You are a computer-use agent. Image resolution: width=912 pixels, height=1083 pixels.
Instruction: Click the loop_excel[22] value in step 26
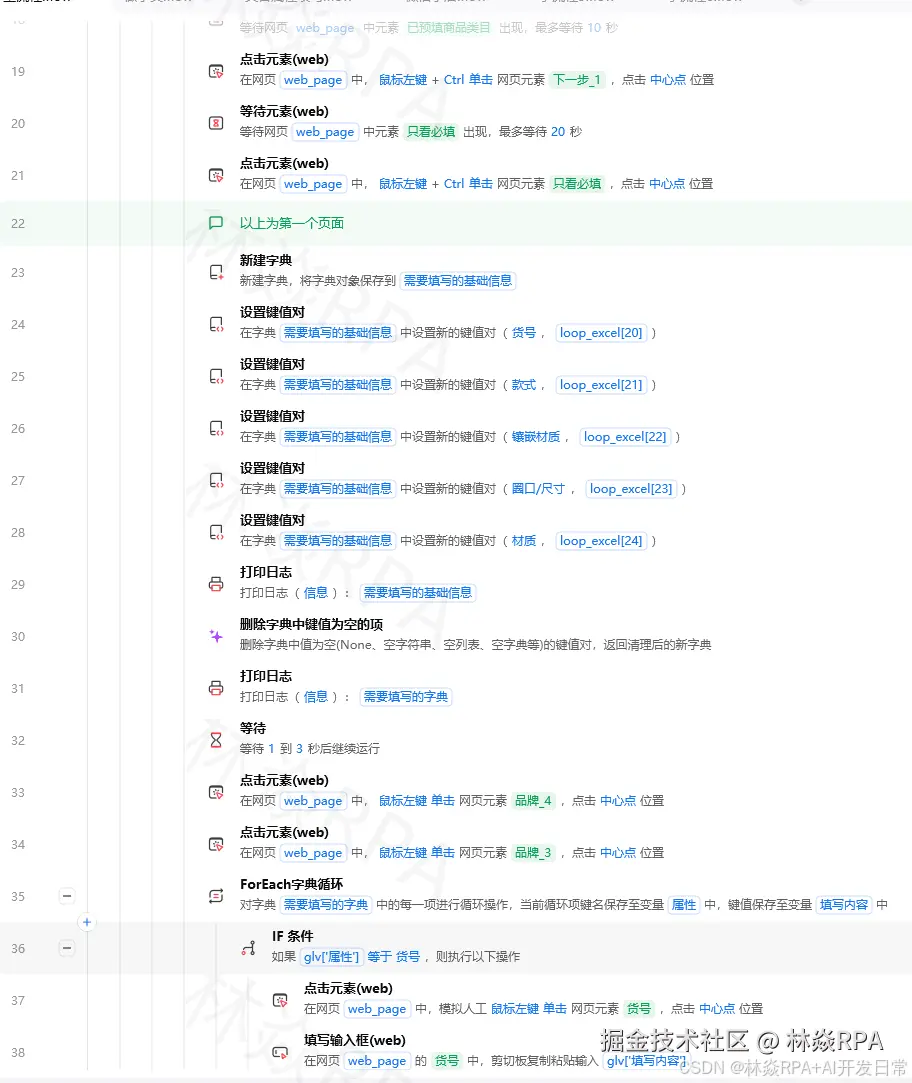point(625,437)
